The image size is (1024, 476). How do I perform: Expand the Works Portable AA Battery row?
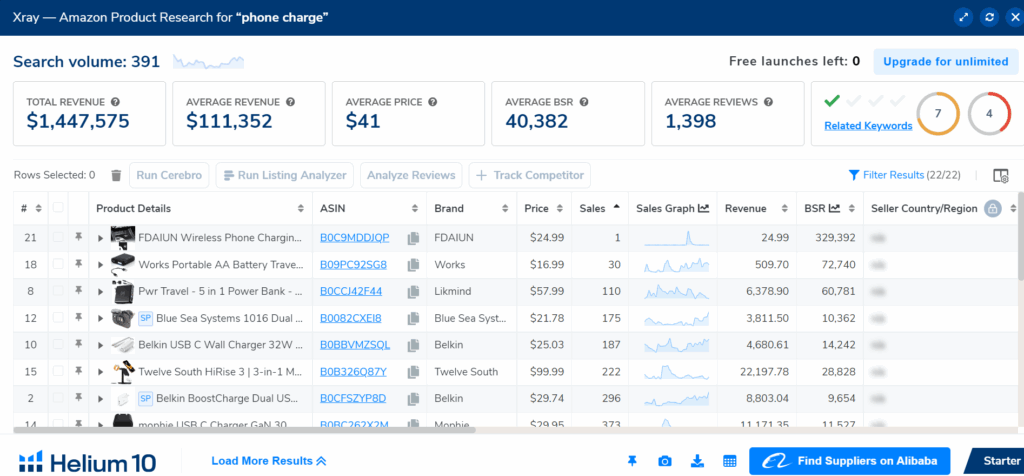[x=101, y=265]
